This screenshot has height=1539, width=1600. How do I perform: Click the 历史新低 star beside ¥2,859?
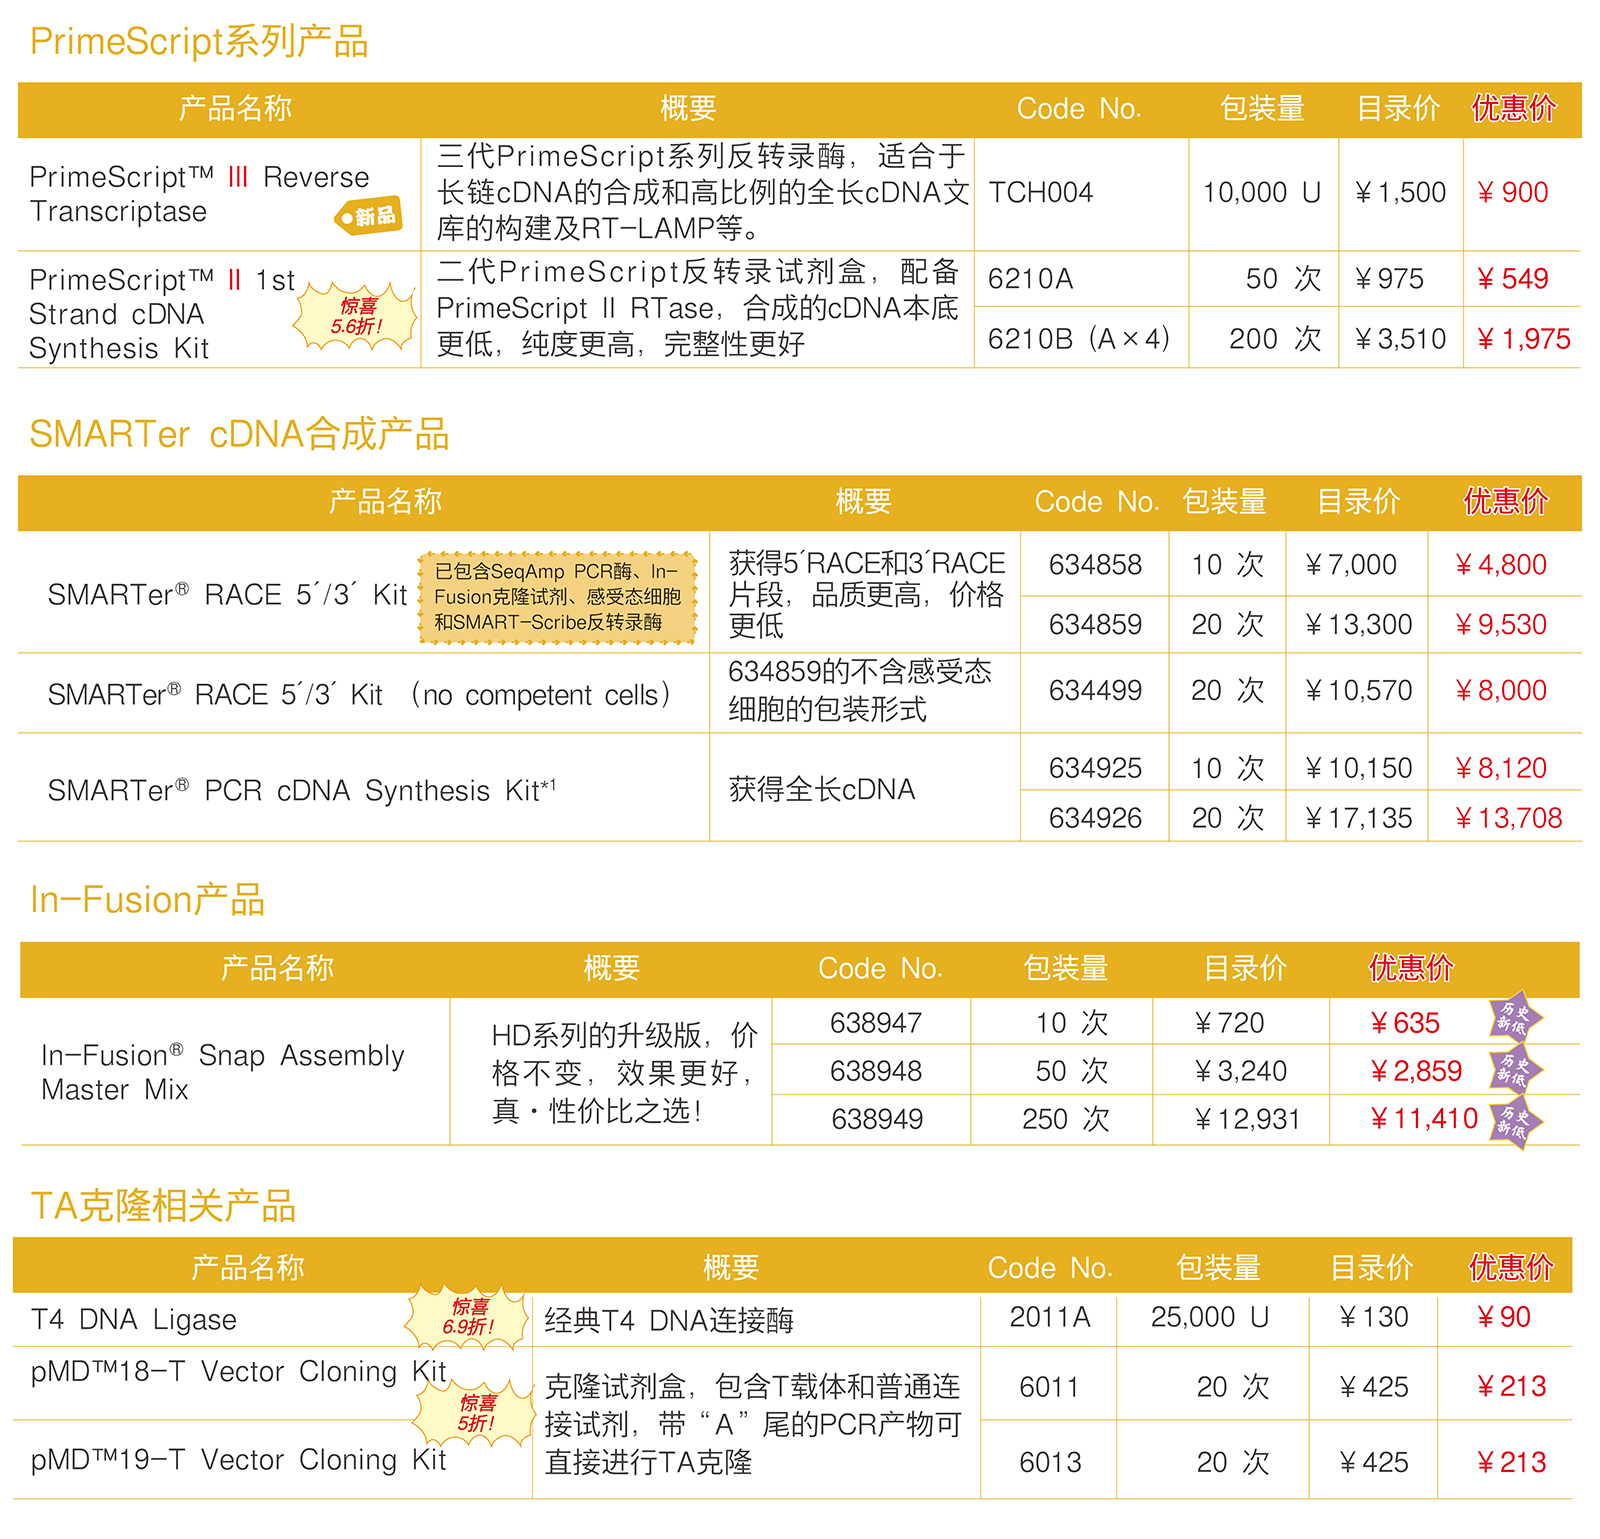click(1514, 1070)
